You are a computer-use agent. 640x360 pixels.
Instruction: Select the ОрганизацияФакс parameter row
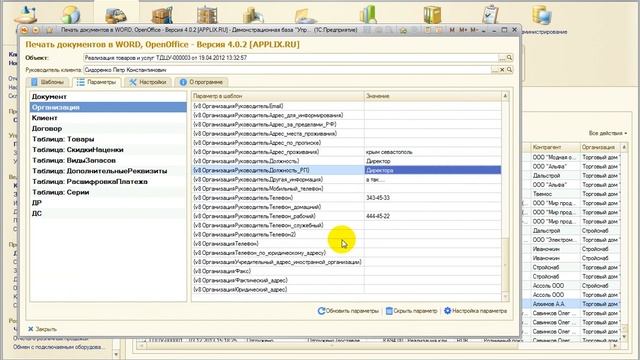(347, 271)
